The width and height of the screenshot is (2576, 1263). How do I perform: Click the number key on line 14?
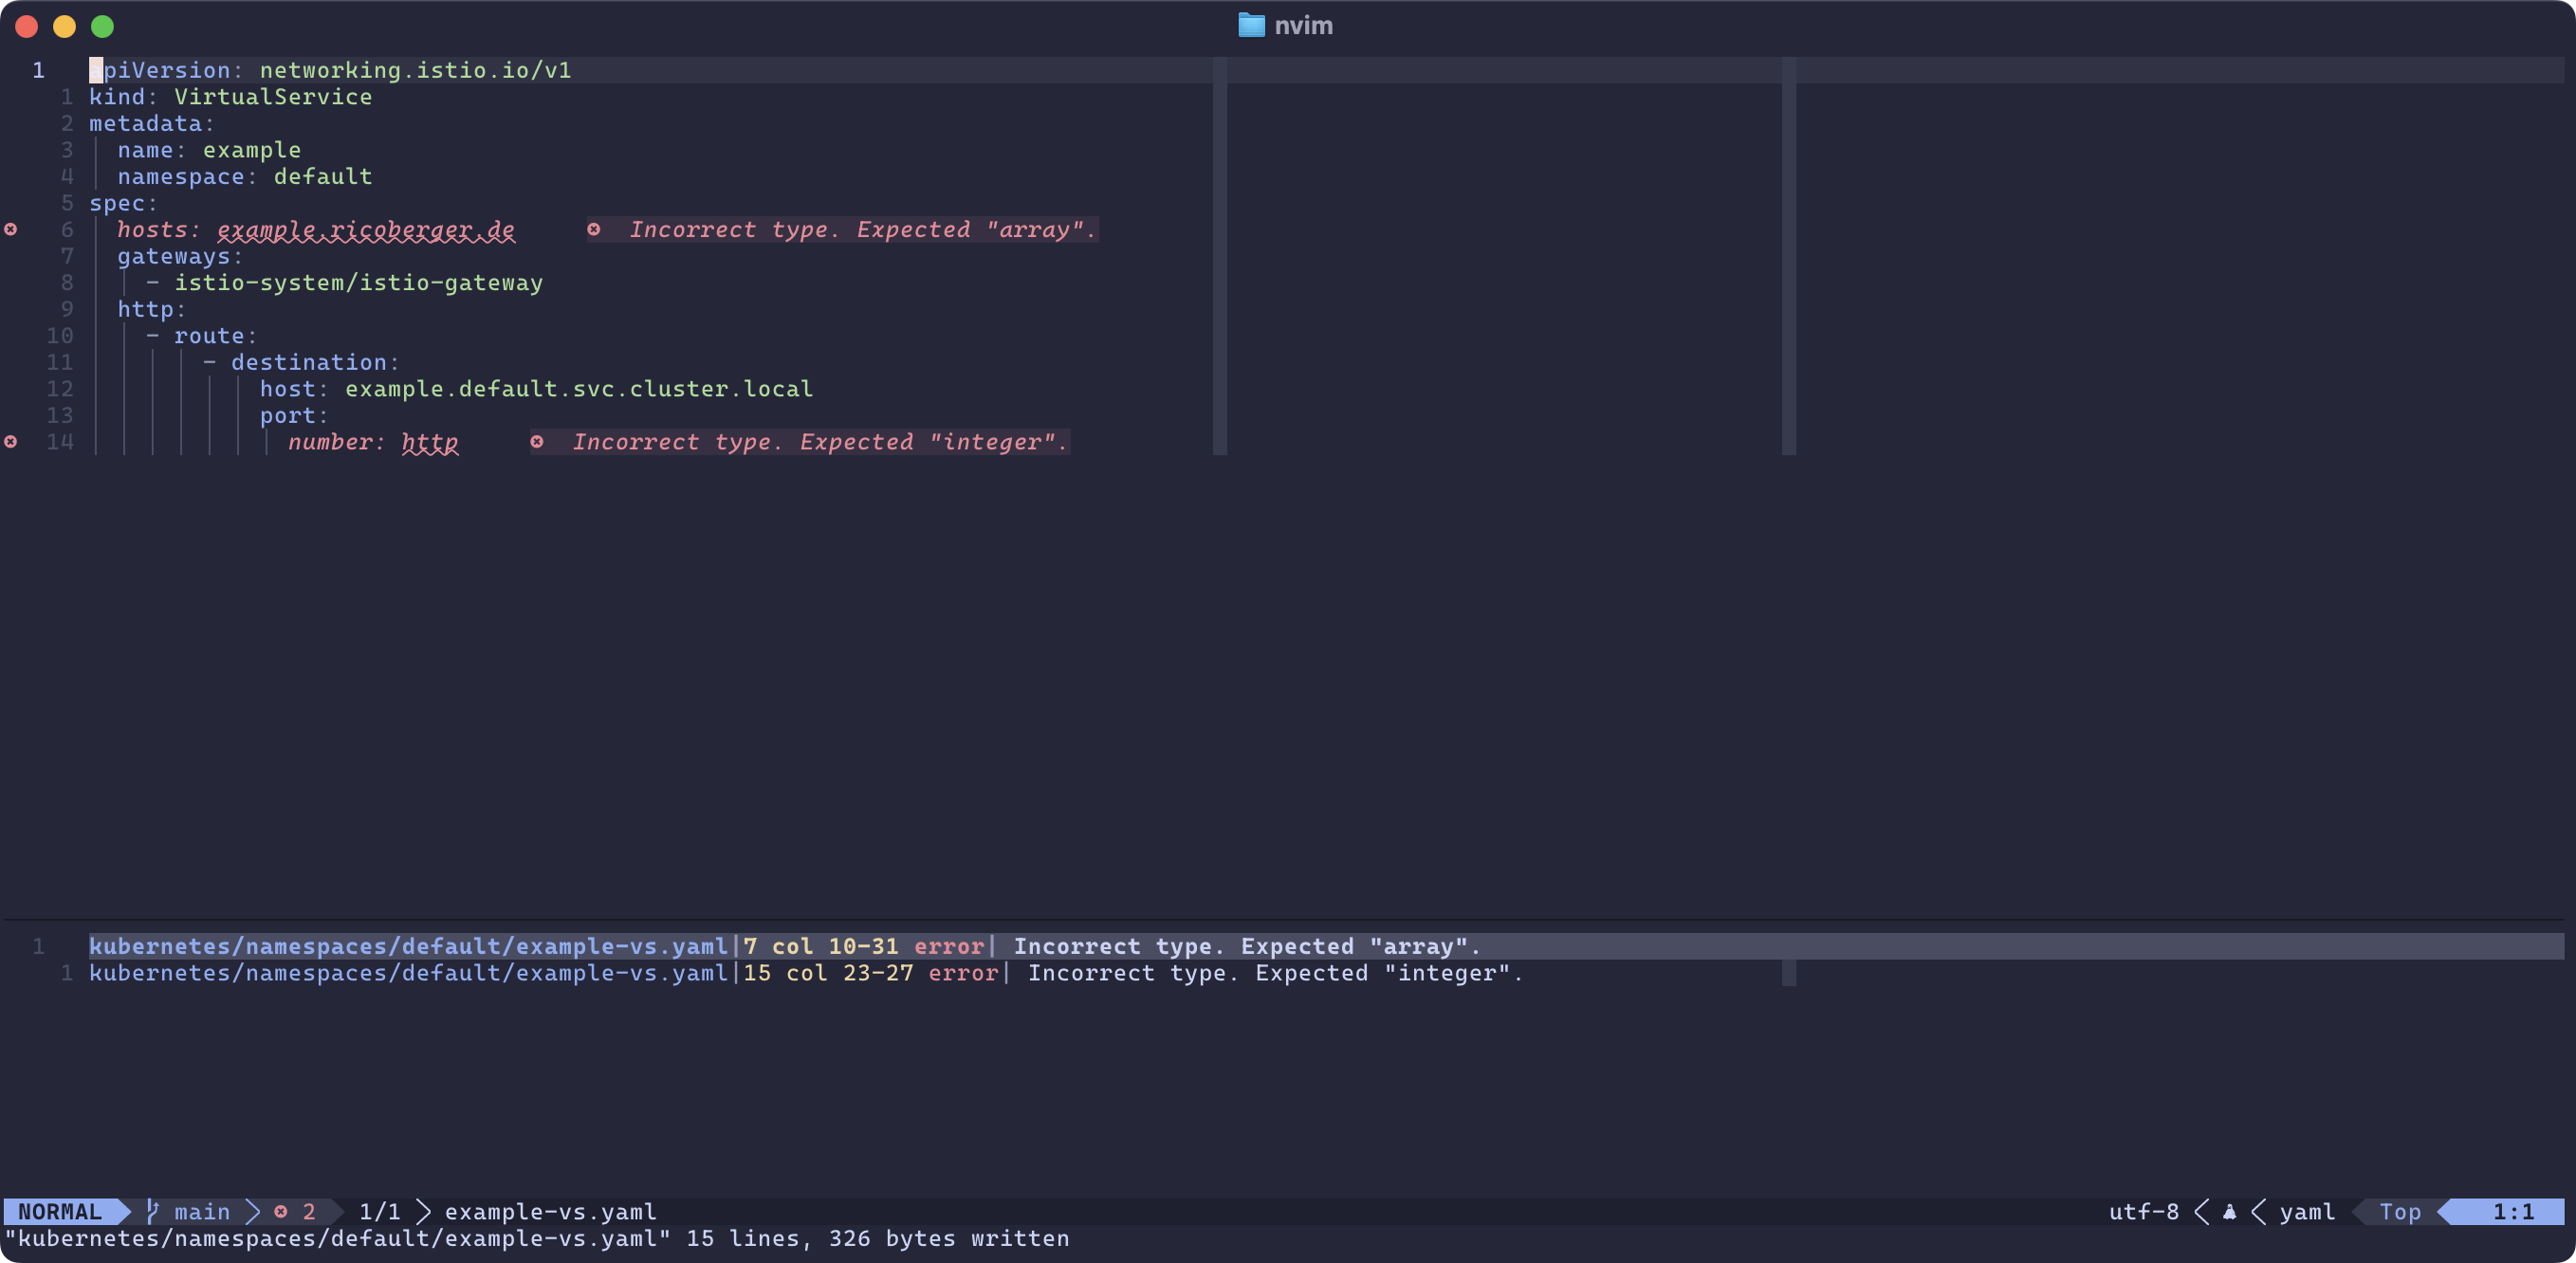tap(330, 442)
